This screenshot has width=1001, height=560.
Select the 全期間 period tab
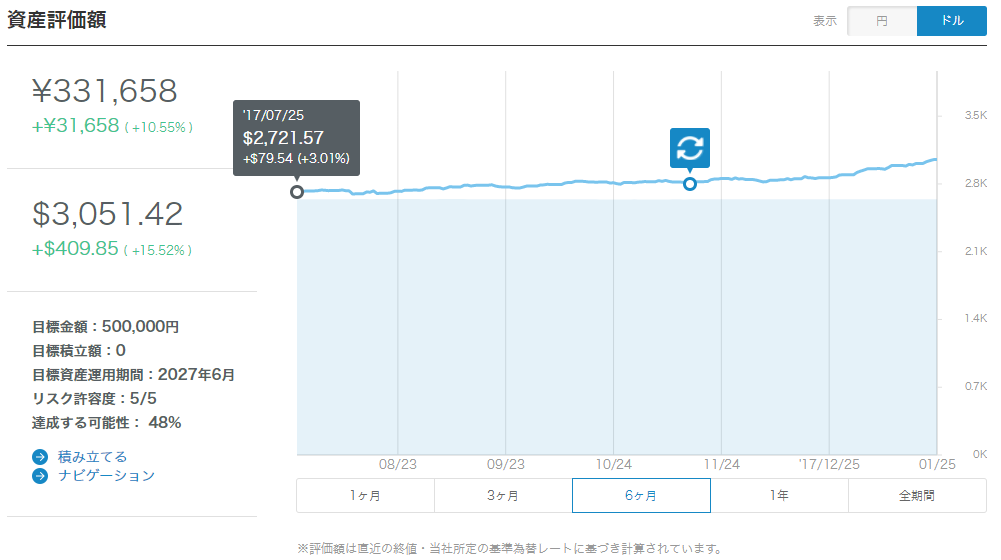pos(917,495)
